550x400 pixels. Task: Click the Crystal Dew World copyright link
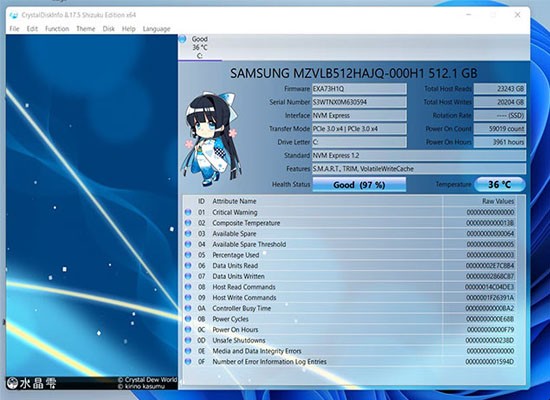coord(147,380)
